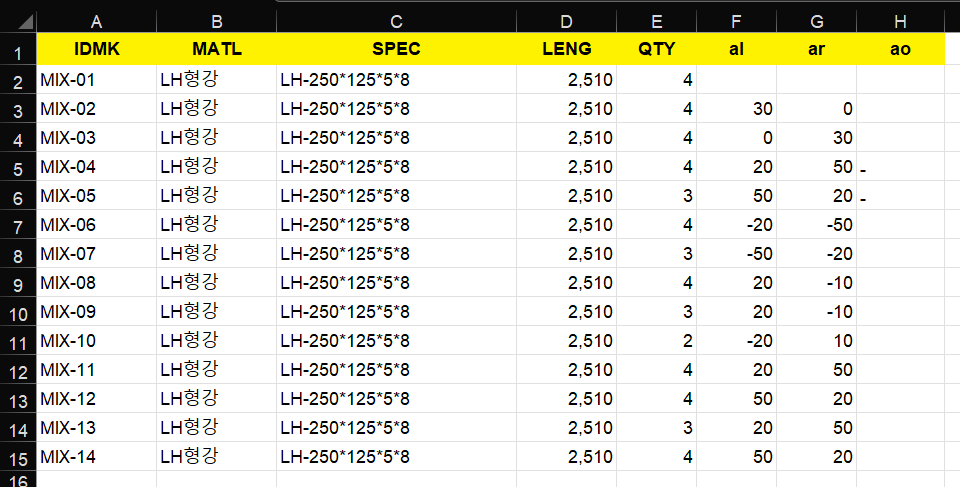Click LENG cell in MIX-10 row
The image size is (960, 487).
[x=566, y=341]
